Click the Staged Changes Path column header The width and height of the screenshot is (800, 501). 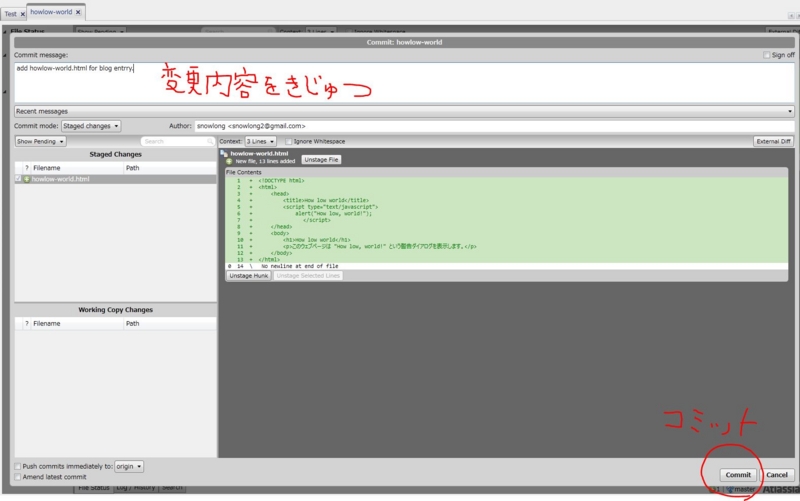coord(170,168)
